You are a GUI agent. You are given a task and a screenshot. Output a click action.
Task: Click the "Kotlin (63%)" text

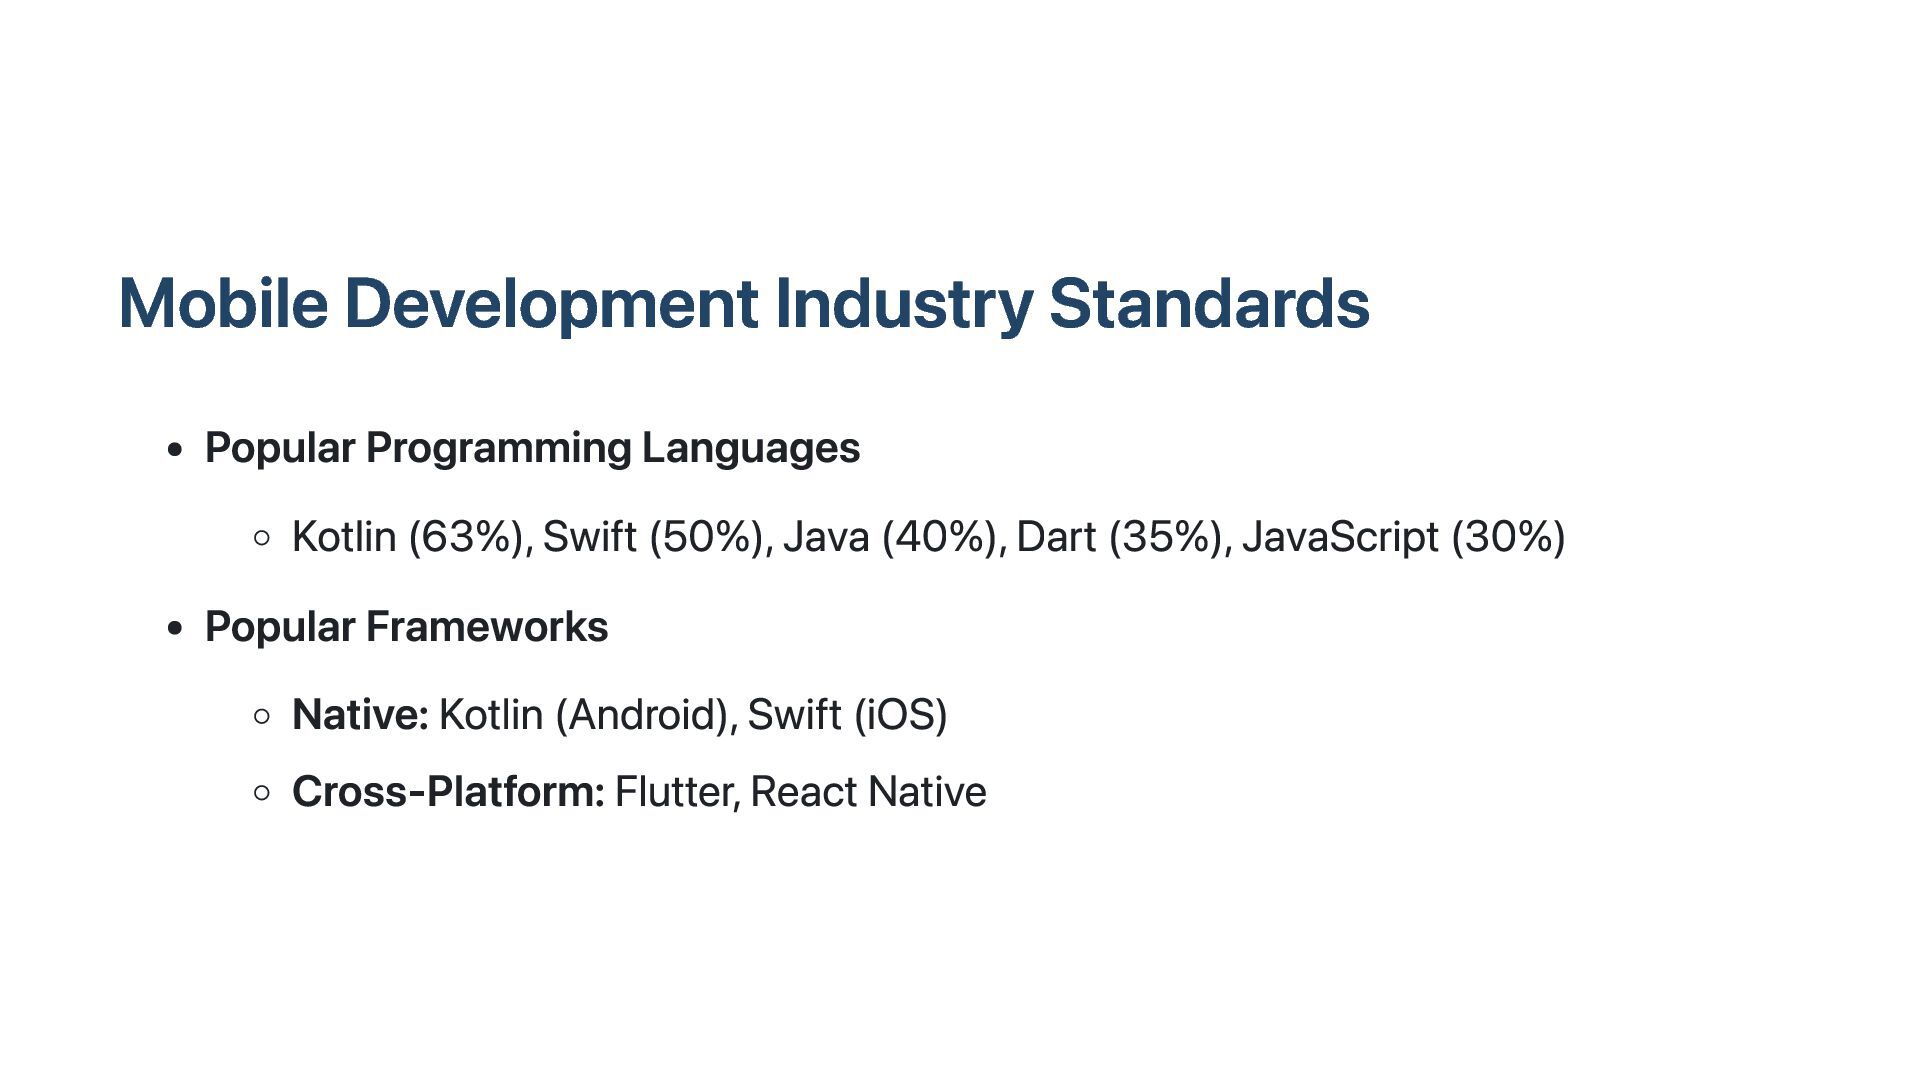[409, 537]
